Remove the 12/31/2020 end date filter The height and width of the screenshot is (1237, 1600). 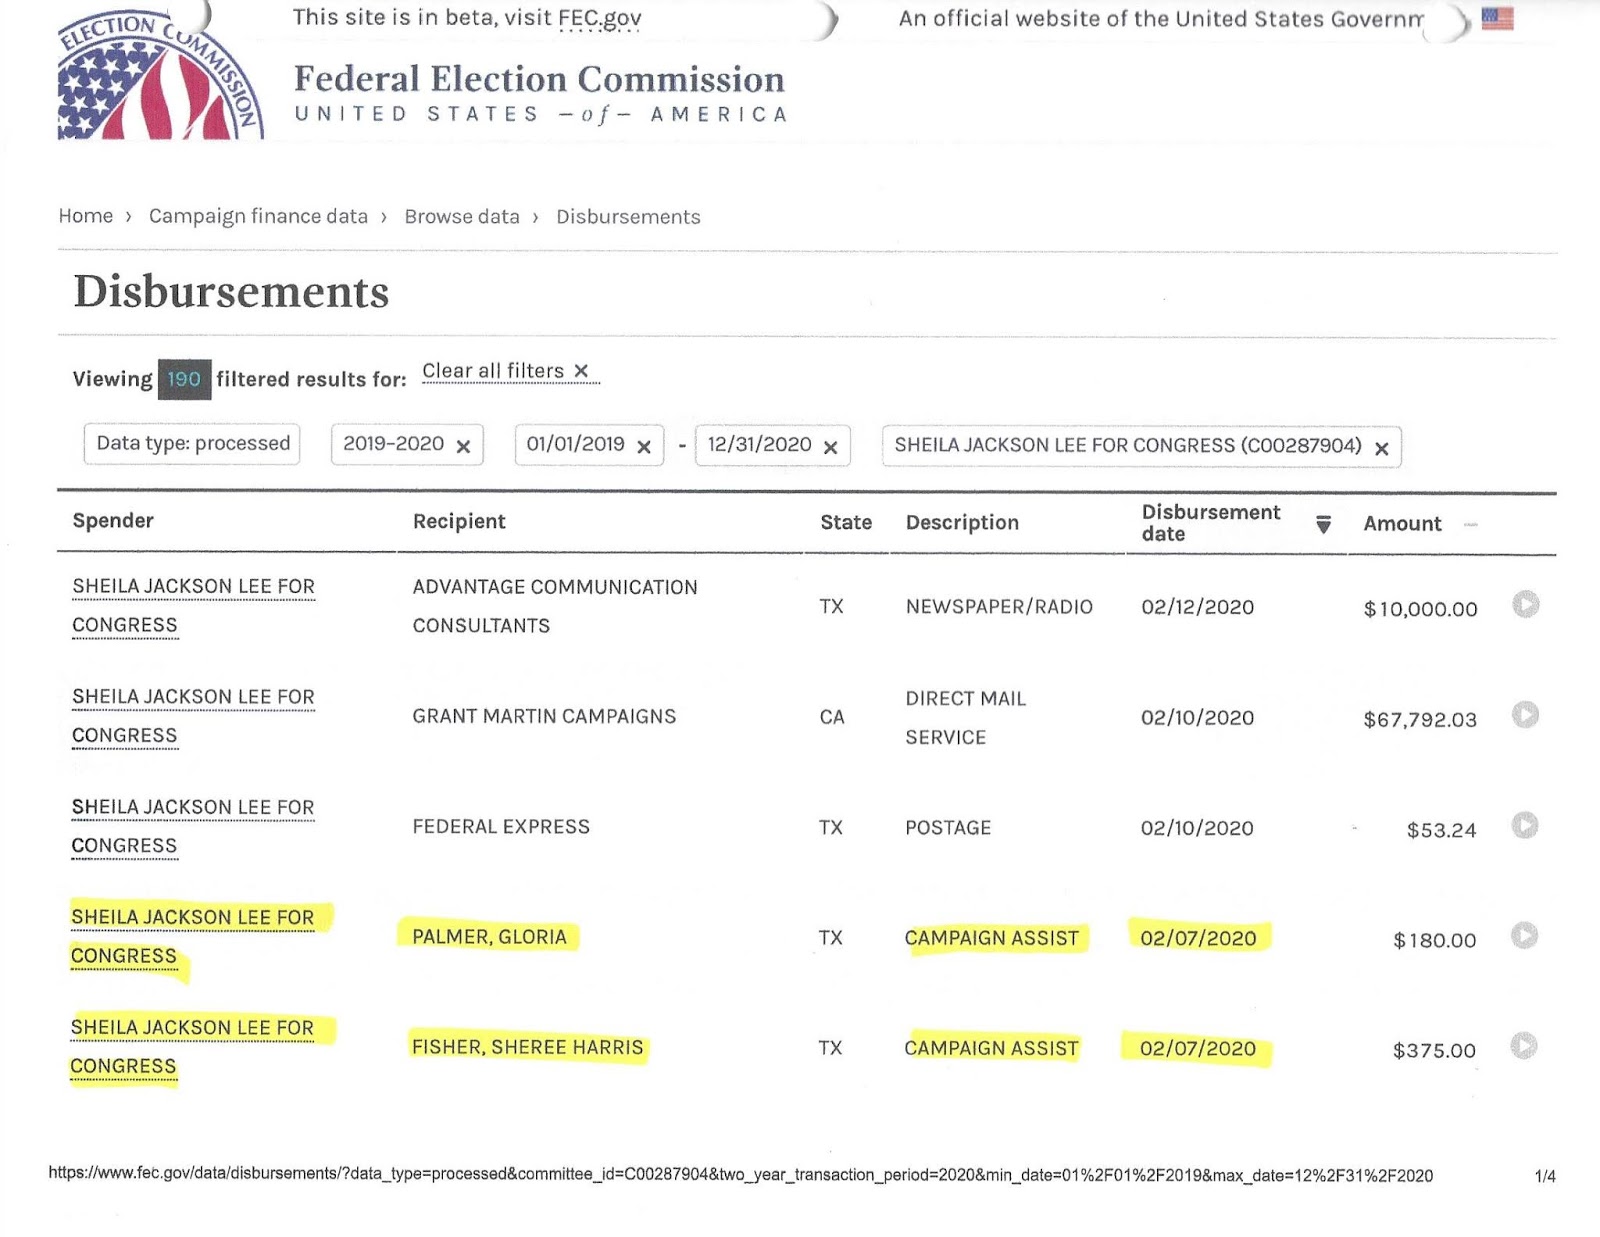(830, 447)
